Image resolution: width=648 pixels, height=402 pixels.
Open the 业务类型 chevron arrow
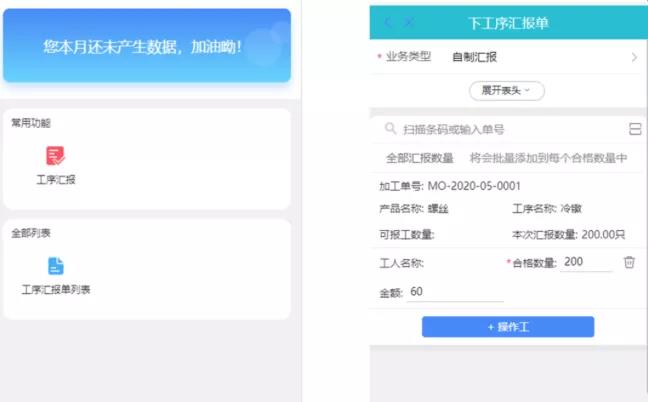coord(634,57)
